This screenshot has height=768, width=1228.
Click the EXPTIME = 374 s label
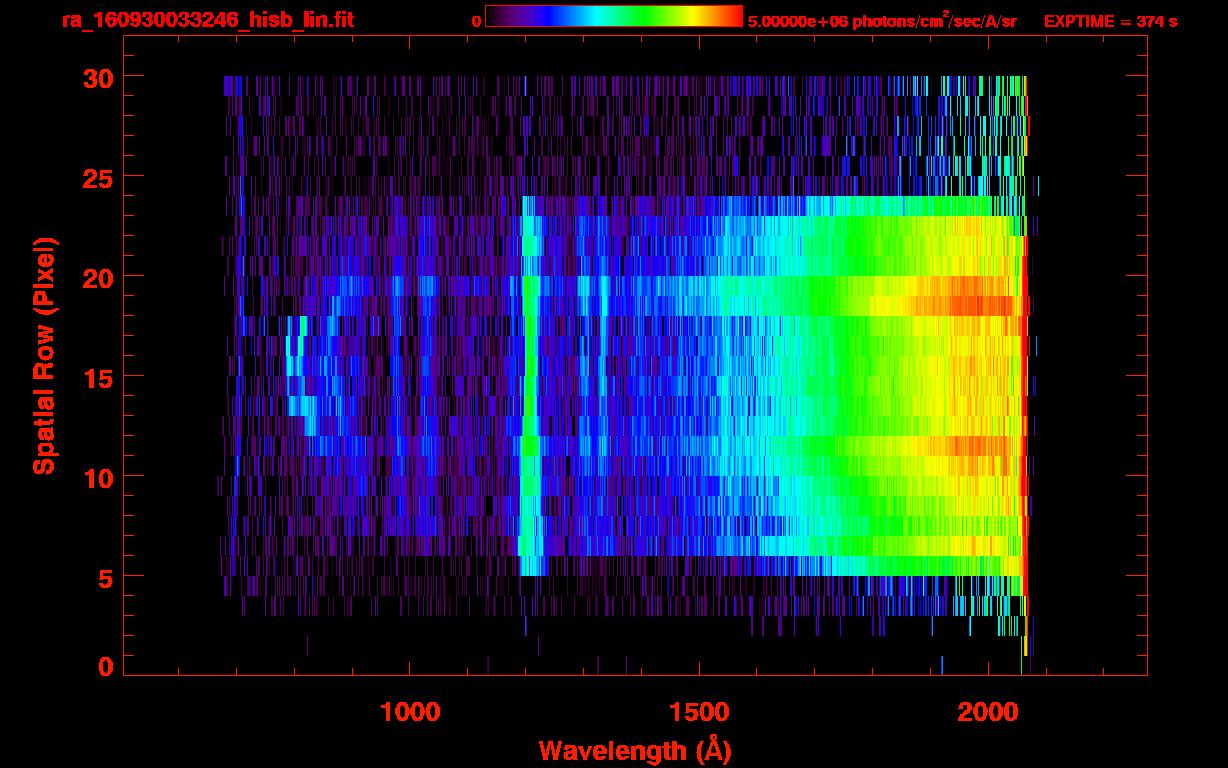(x=1110, y=21)
